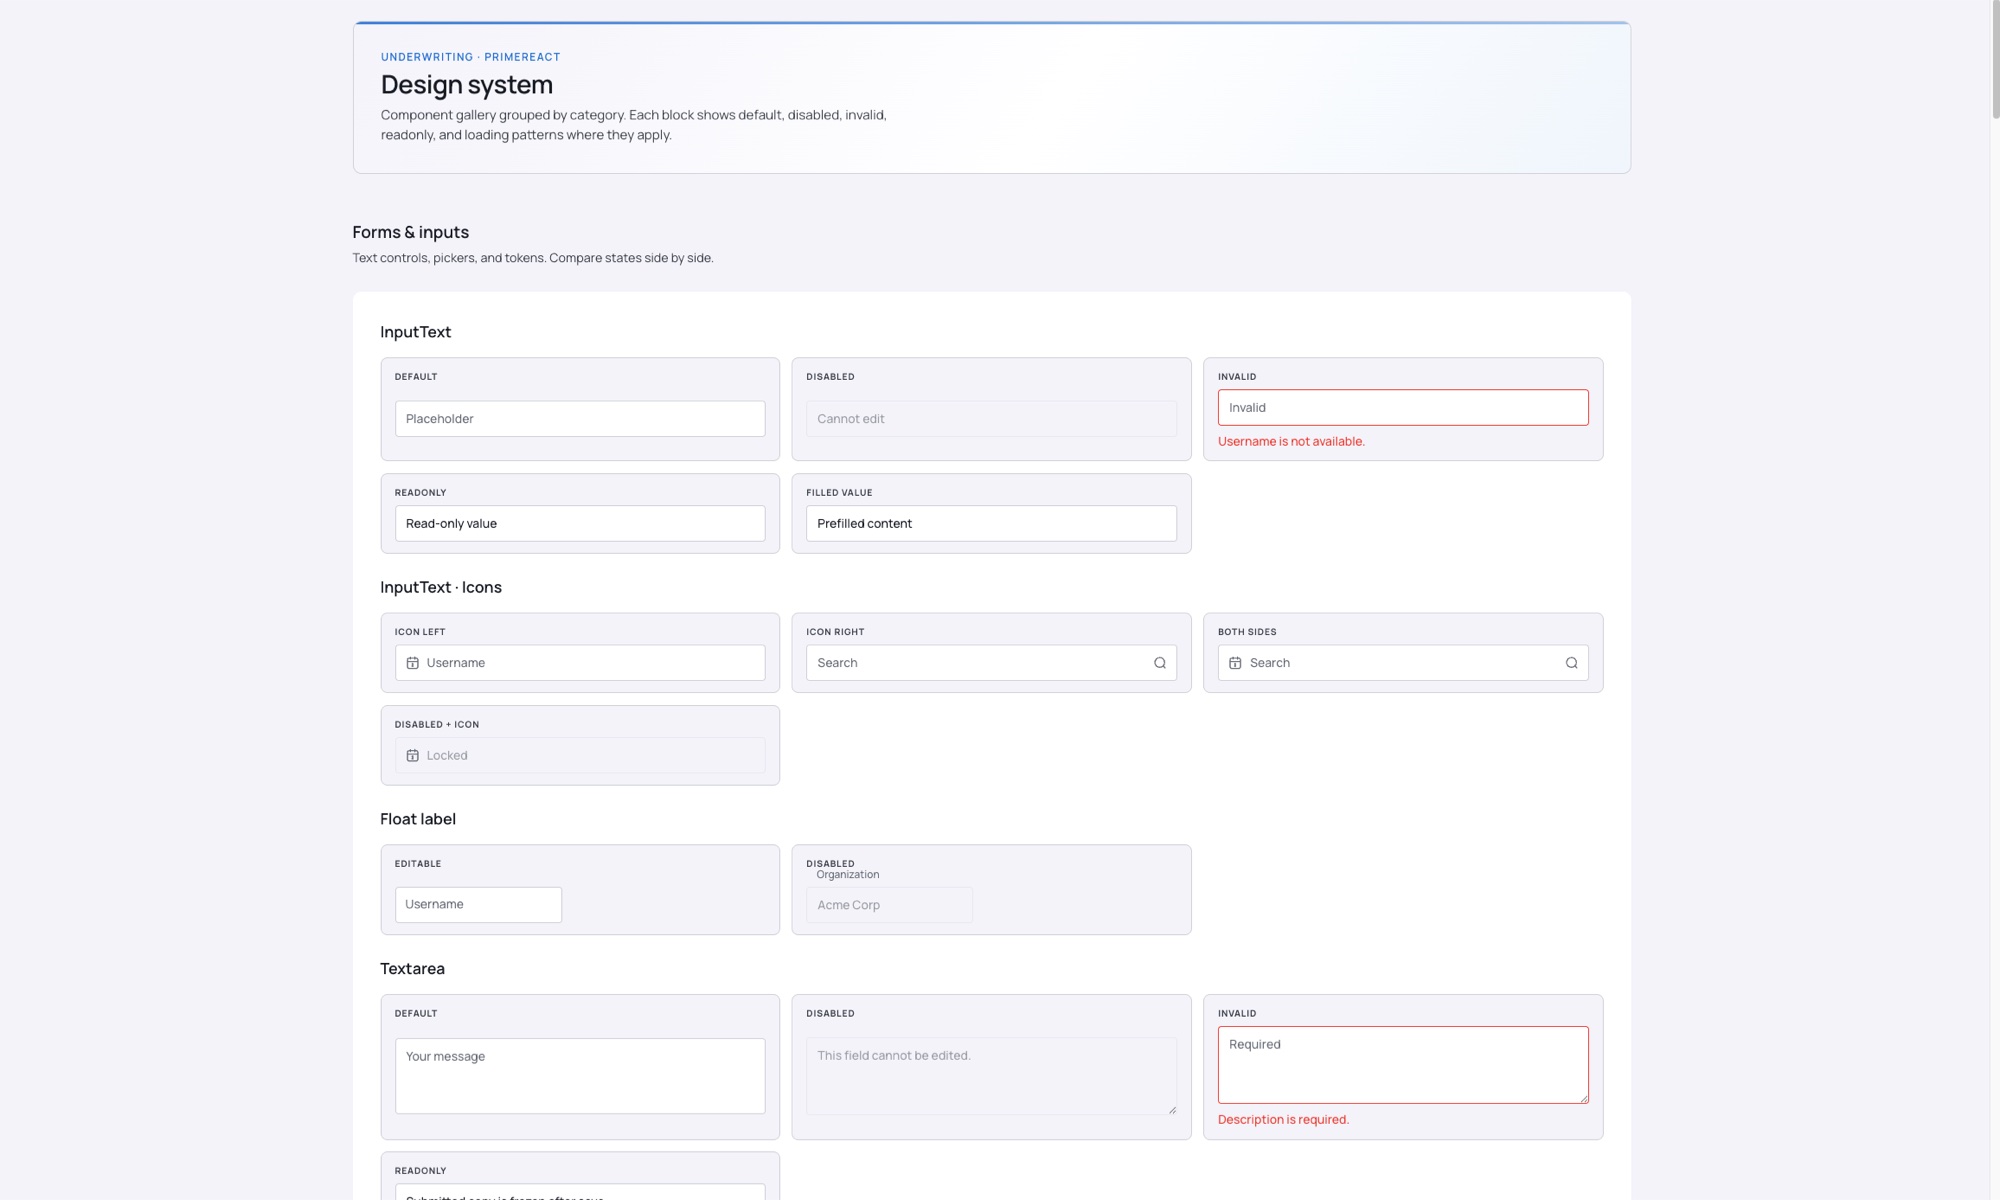The width and height of the screenshot is (2000, 1200).
Task: Click the EDITABLE card label
Action: point(418,864)
